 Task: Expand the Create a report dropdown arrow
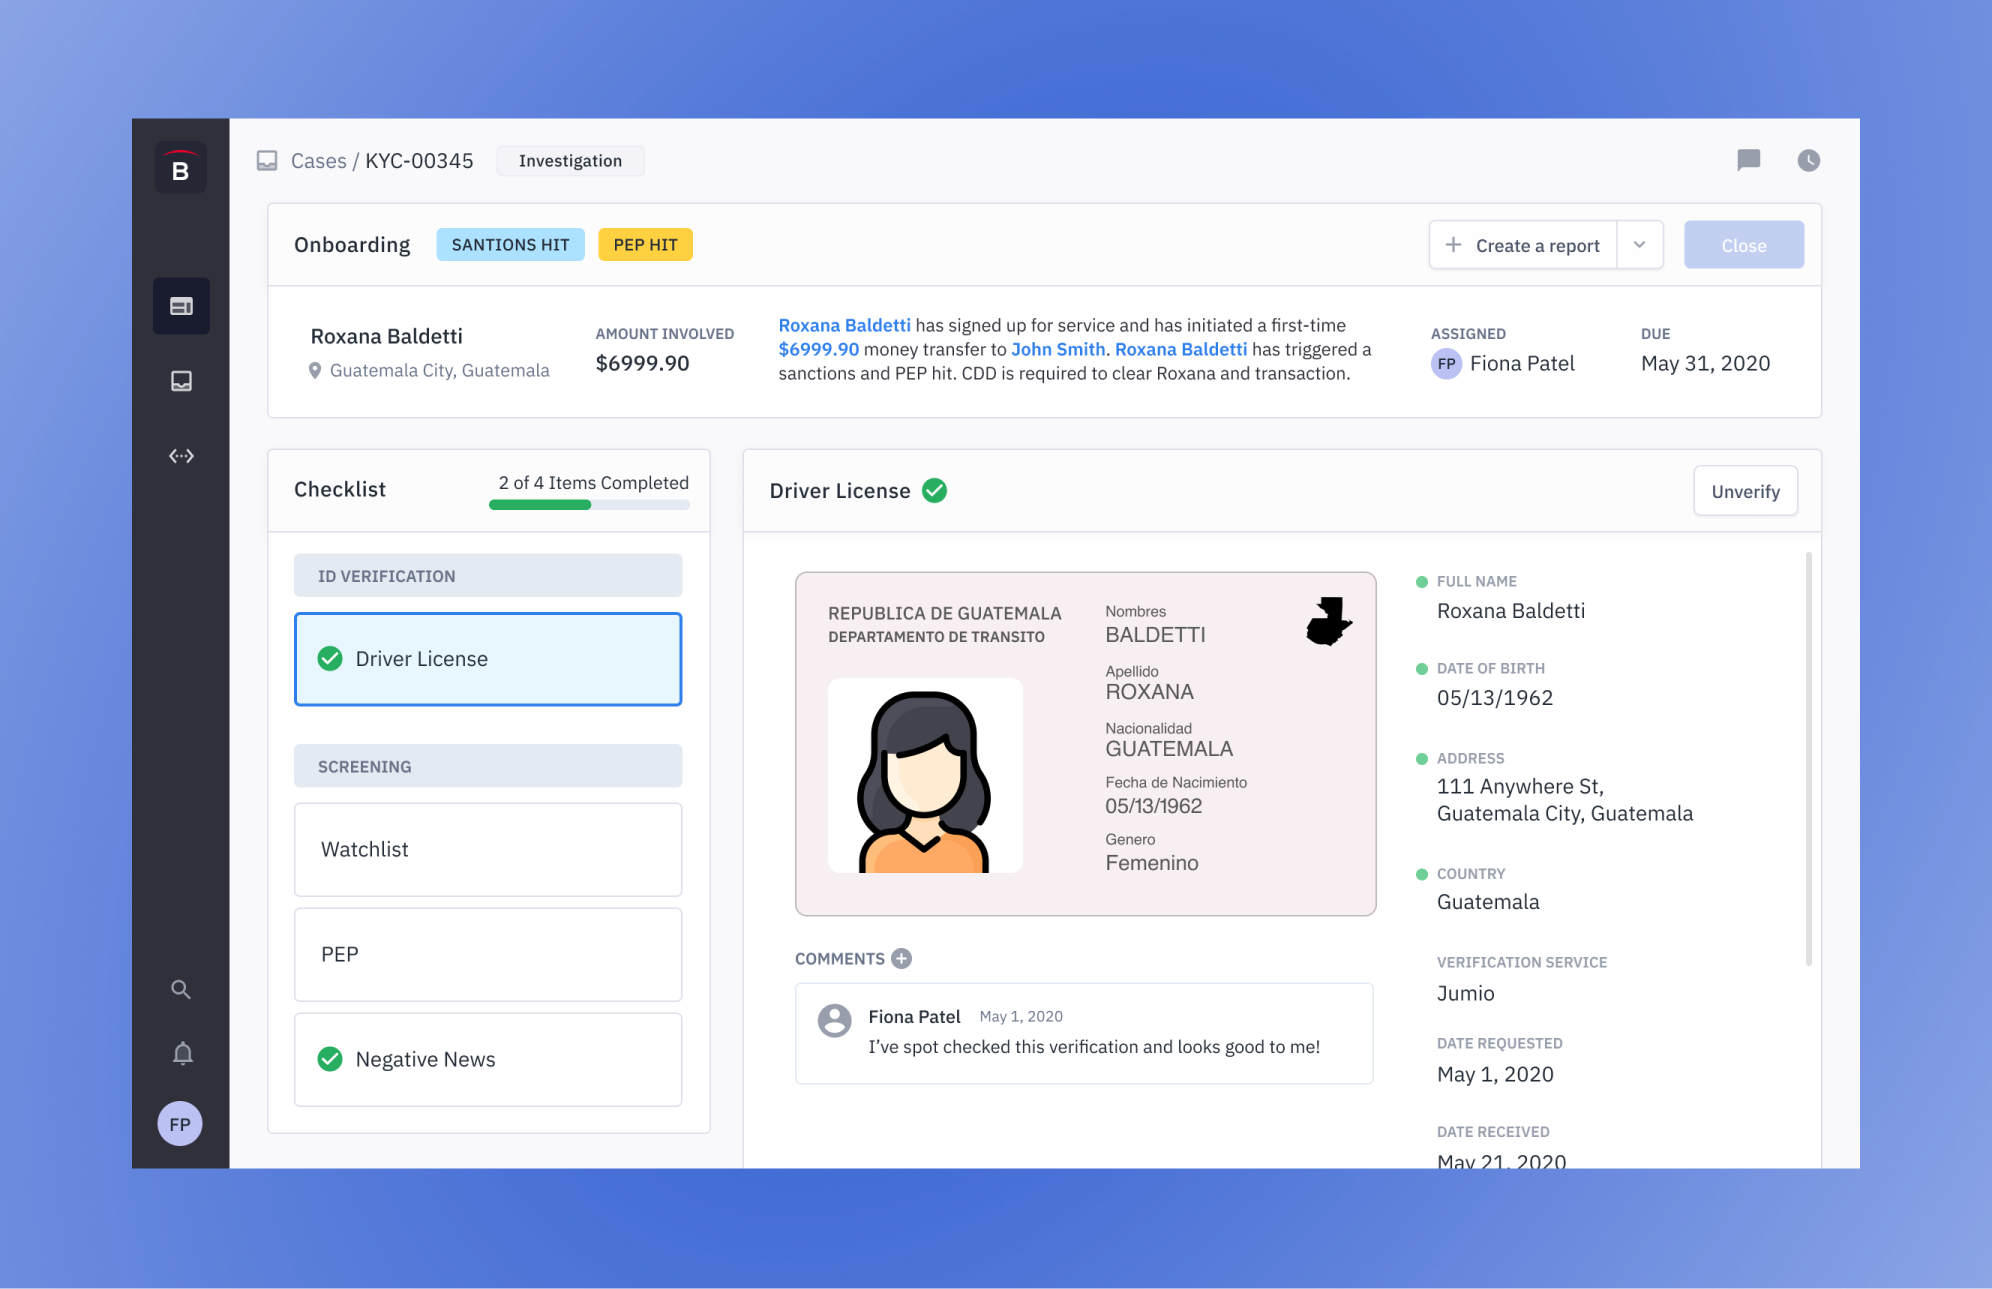[x=1640, y=245]
